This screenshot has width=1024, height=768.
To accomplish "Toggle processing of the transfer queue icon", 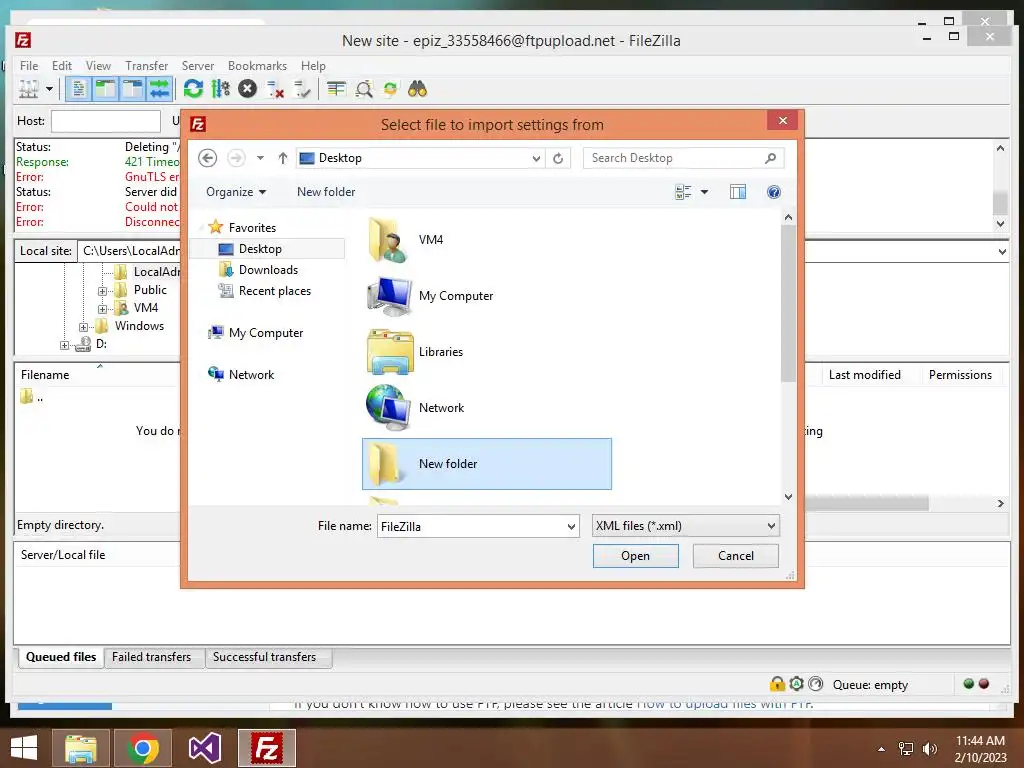I will point(221,89).
